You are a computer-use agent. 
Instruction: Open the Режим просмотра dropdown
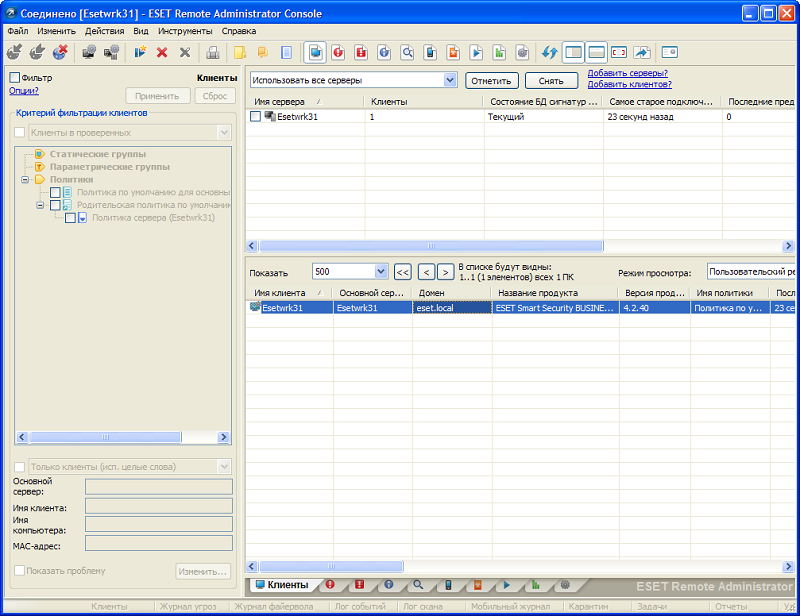click(x=751, y=272)
